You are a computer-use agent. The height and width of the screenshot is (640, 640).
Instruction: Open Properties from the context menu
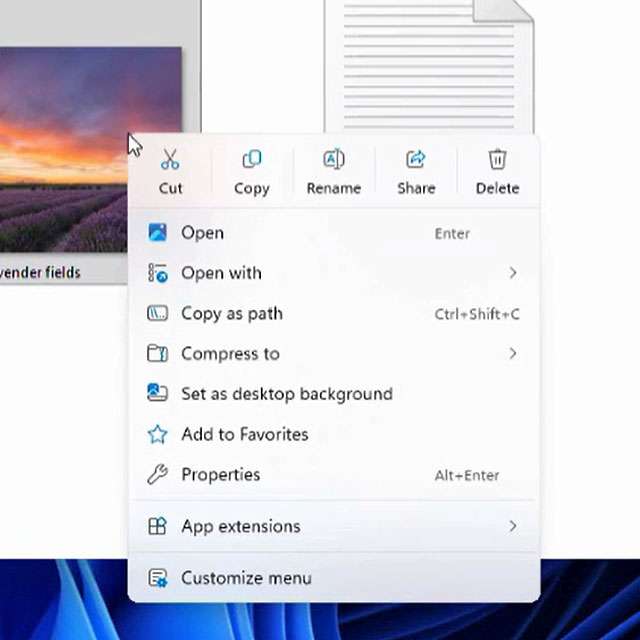[x=334, y=474]
